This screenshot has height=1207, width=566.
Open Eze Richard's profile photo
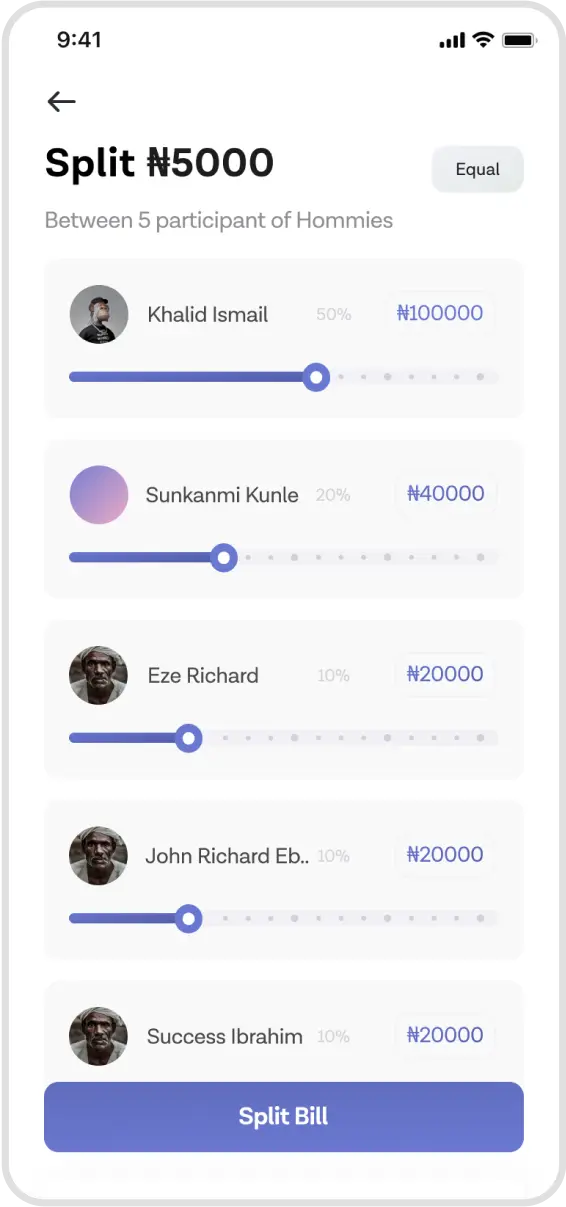coord(99,675)
